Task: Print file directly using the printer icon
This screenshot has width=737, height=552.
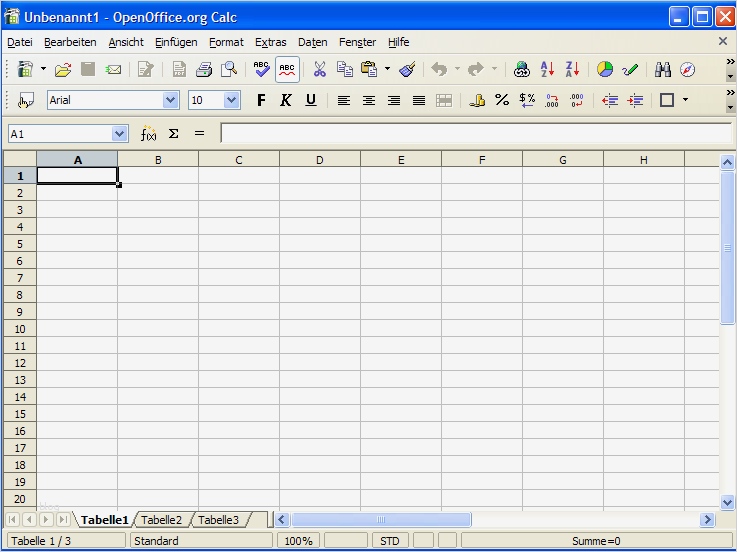Action: [204, 70]
